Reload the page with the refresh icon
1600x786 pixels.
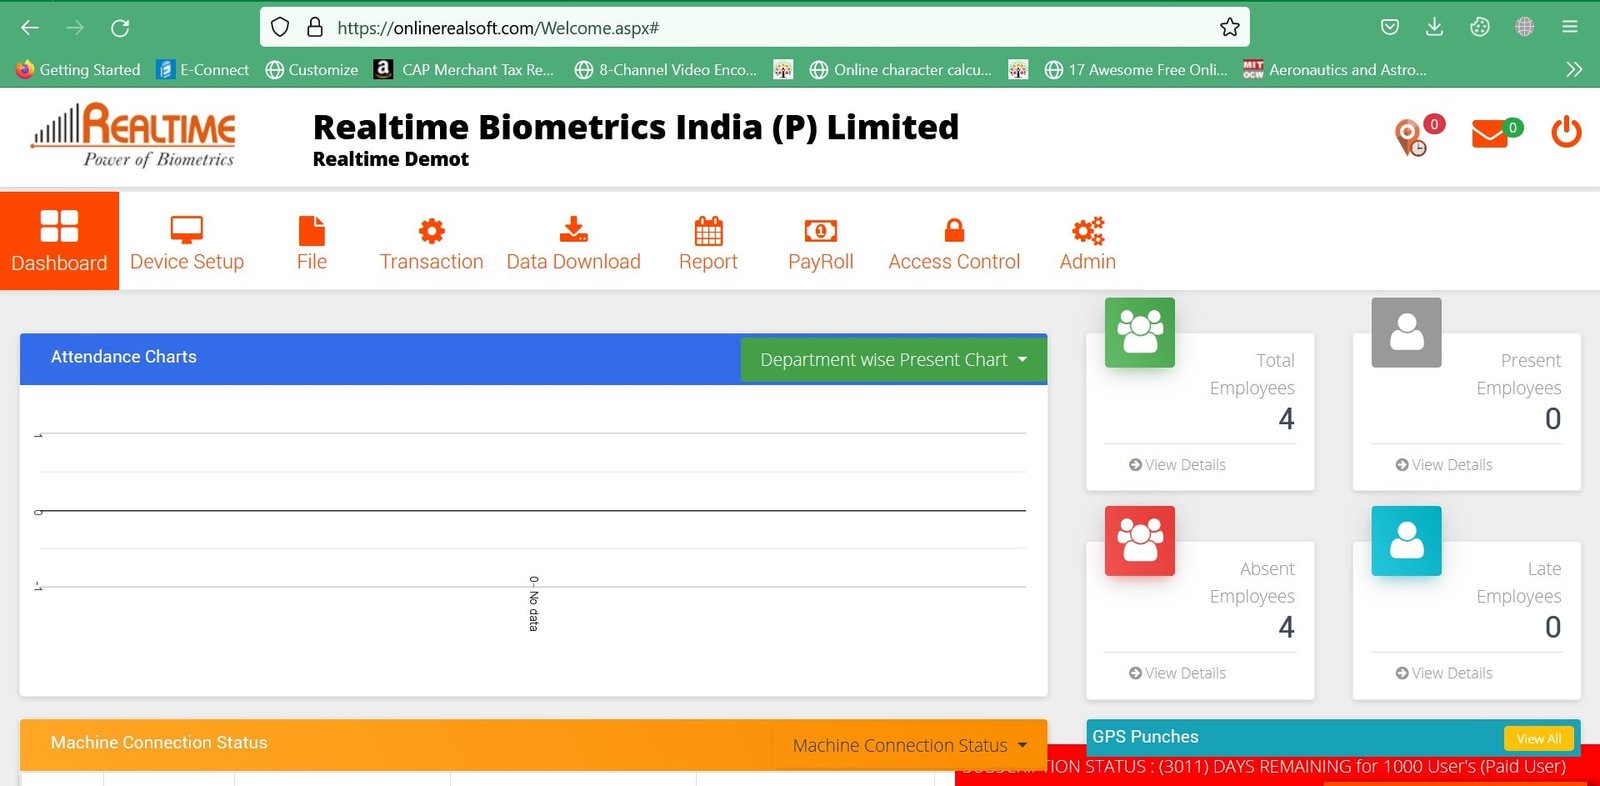coord(120,28)
